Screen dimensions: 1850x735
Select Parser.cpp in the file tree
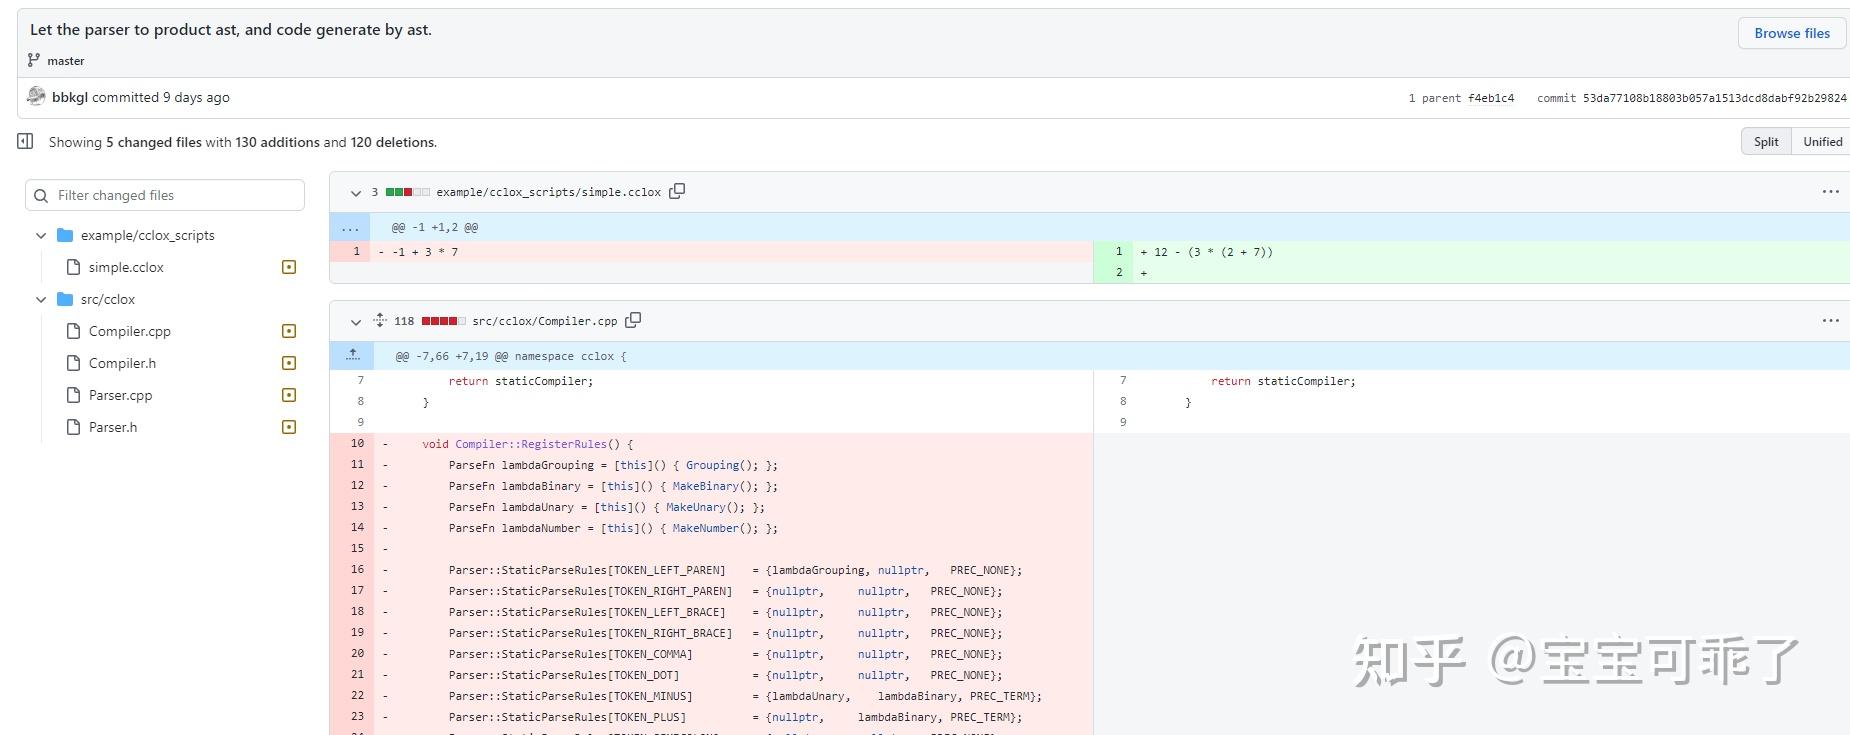120,395
